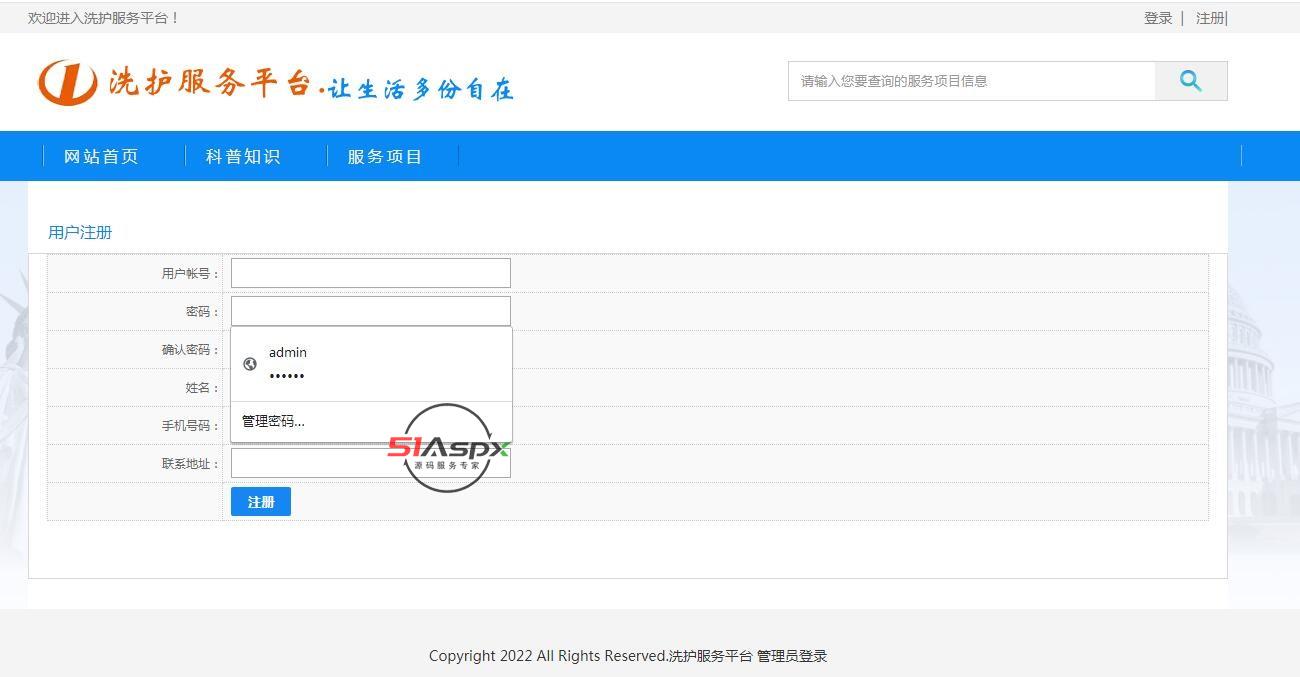Click the 确认密码 field label

[190, 350]
